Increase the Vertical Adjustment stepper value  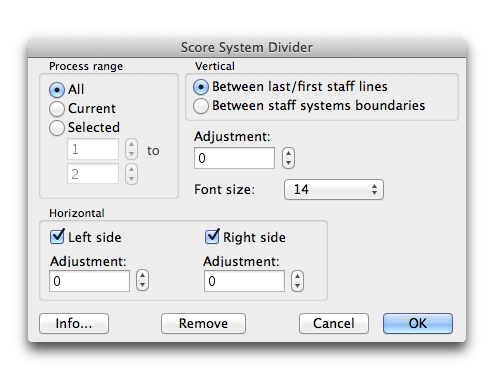(288, 154)
